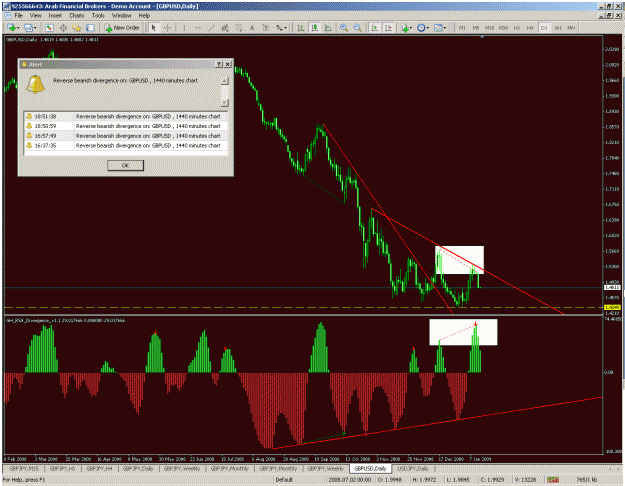The height and width of the screenshot is (486, 625).
Task: Open the Charts menu
Action: pos(77,16)
